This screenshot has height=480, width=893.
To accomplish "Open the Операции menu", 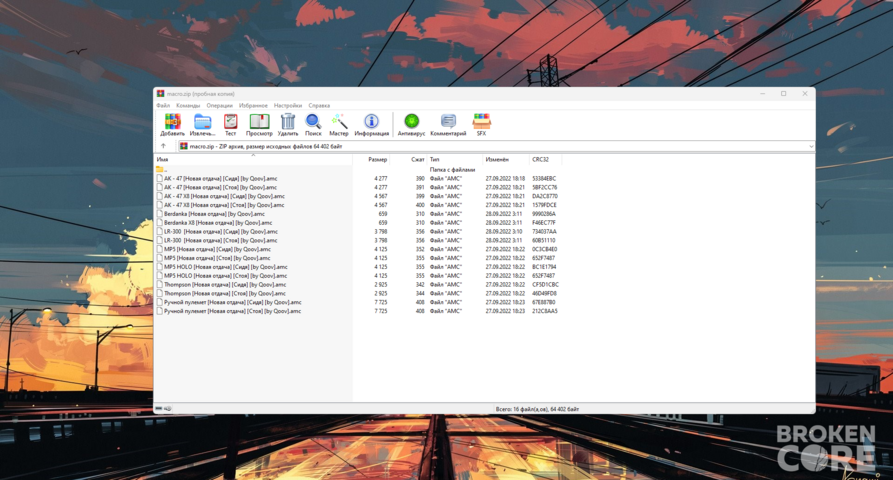I will (219, 105).
